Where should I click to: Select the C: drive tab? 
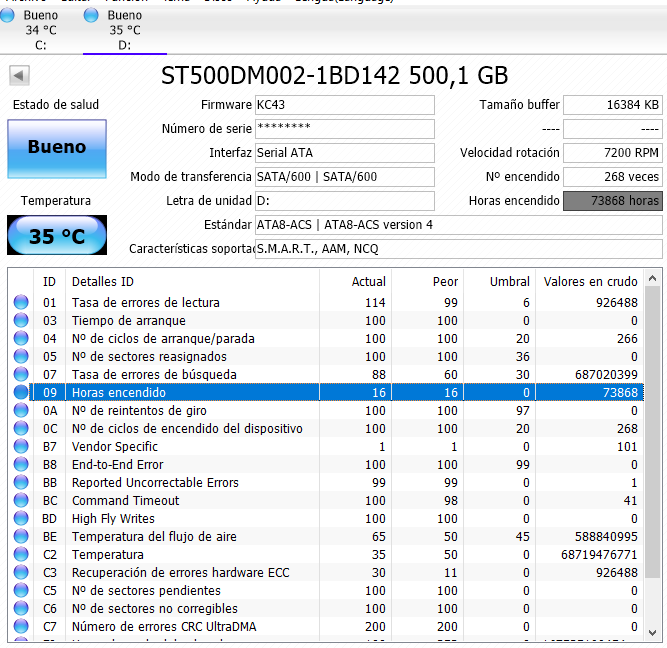pos(40,30)
